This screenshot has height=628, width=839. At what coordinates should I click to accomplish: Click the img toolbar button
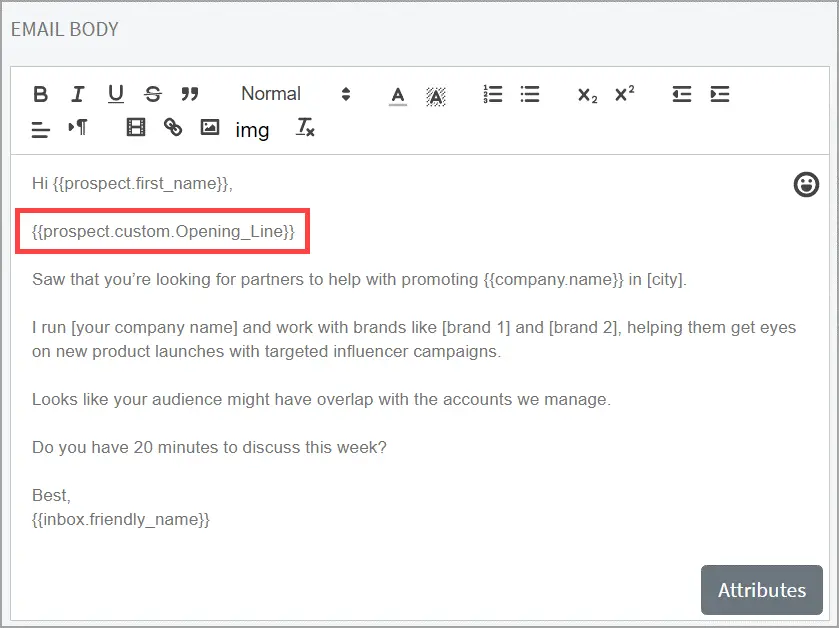click(x=252, y=130)
